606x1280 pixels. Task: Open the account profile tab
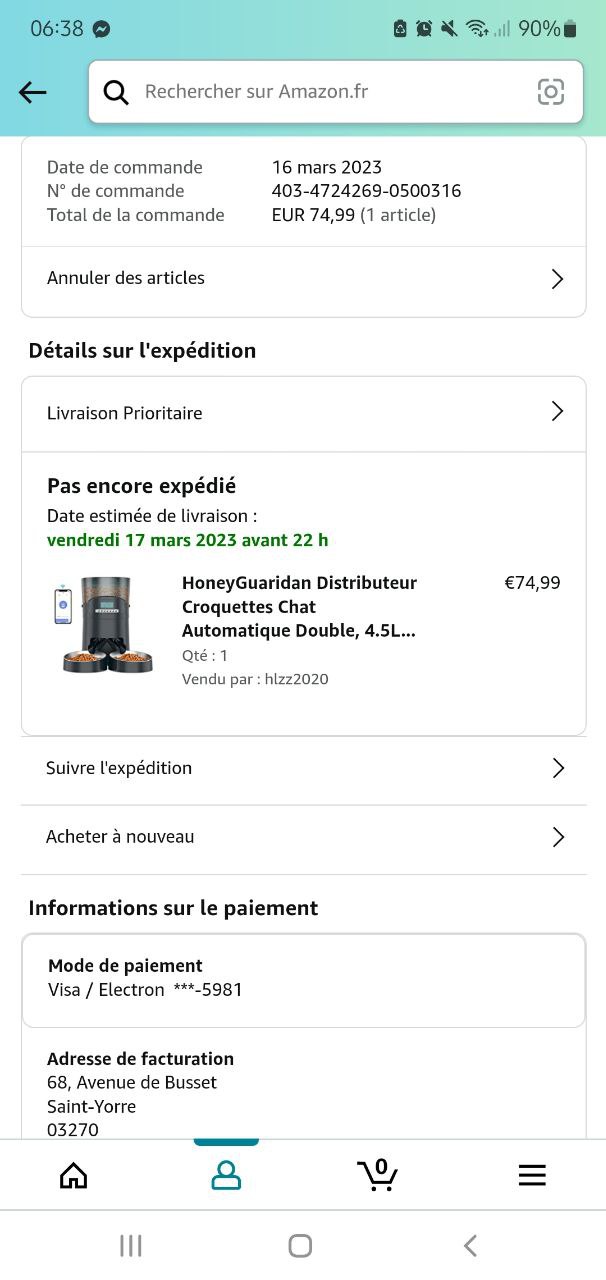226,1175
